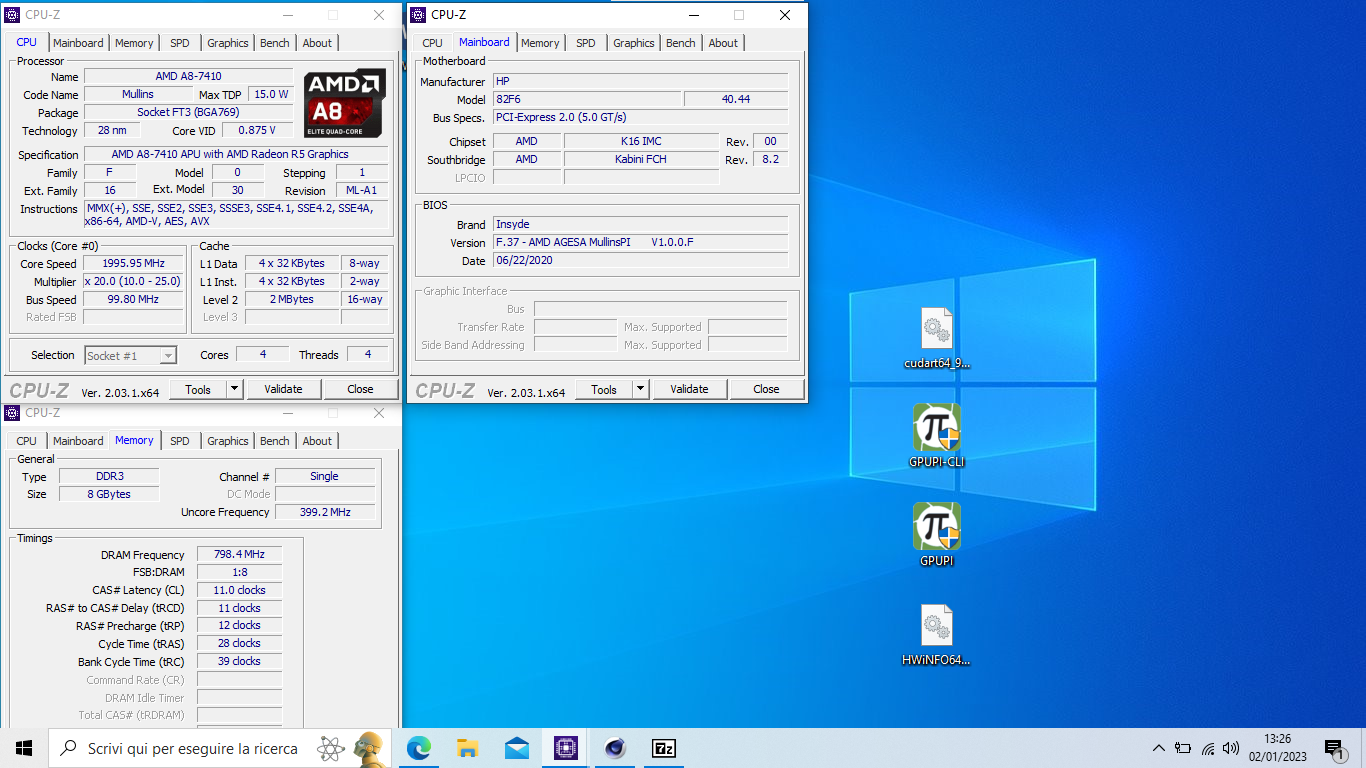This screenshot has height=768, width=1366.
Task: Open Mainboard tab in Memory window
Action: tap(78, 441)
